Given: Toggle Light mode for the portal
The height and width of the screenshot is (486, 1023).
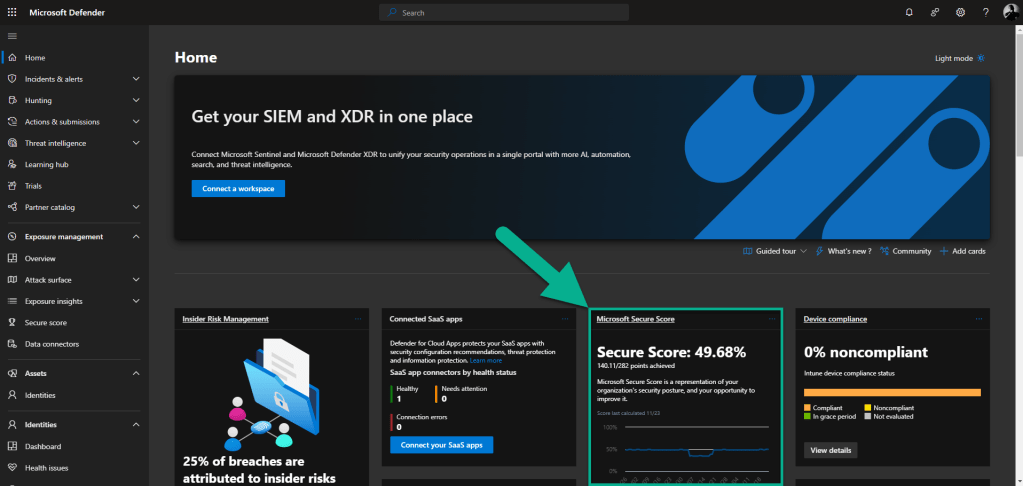Looking at the screenshot, I should point(958,58).
